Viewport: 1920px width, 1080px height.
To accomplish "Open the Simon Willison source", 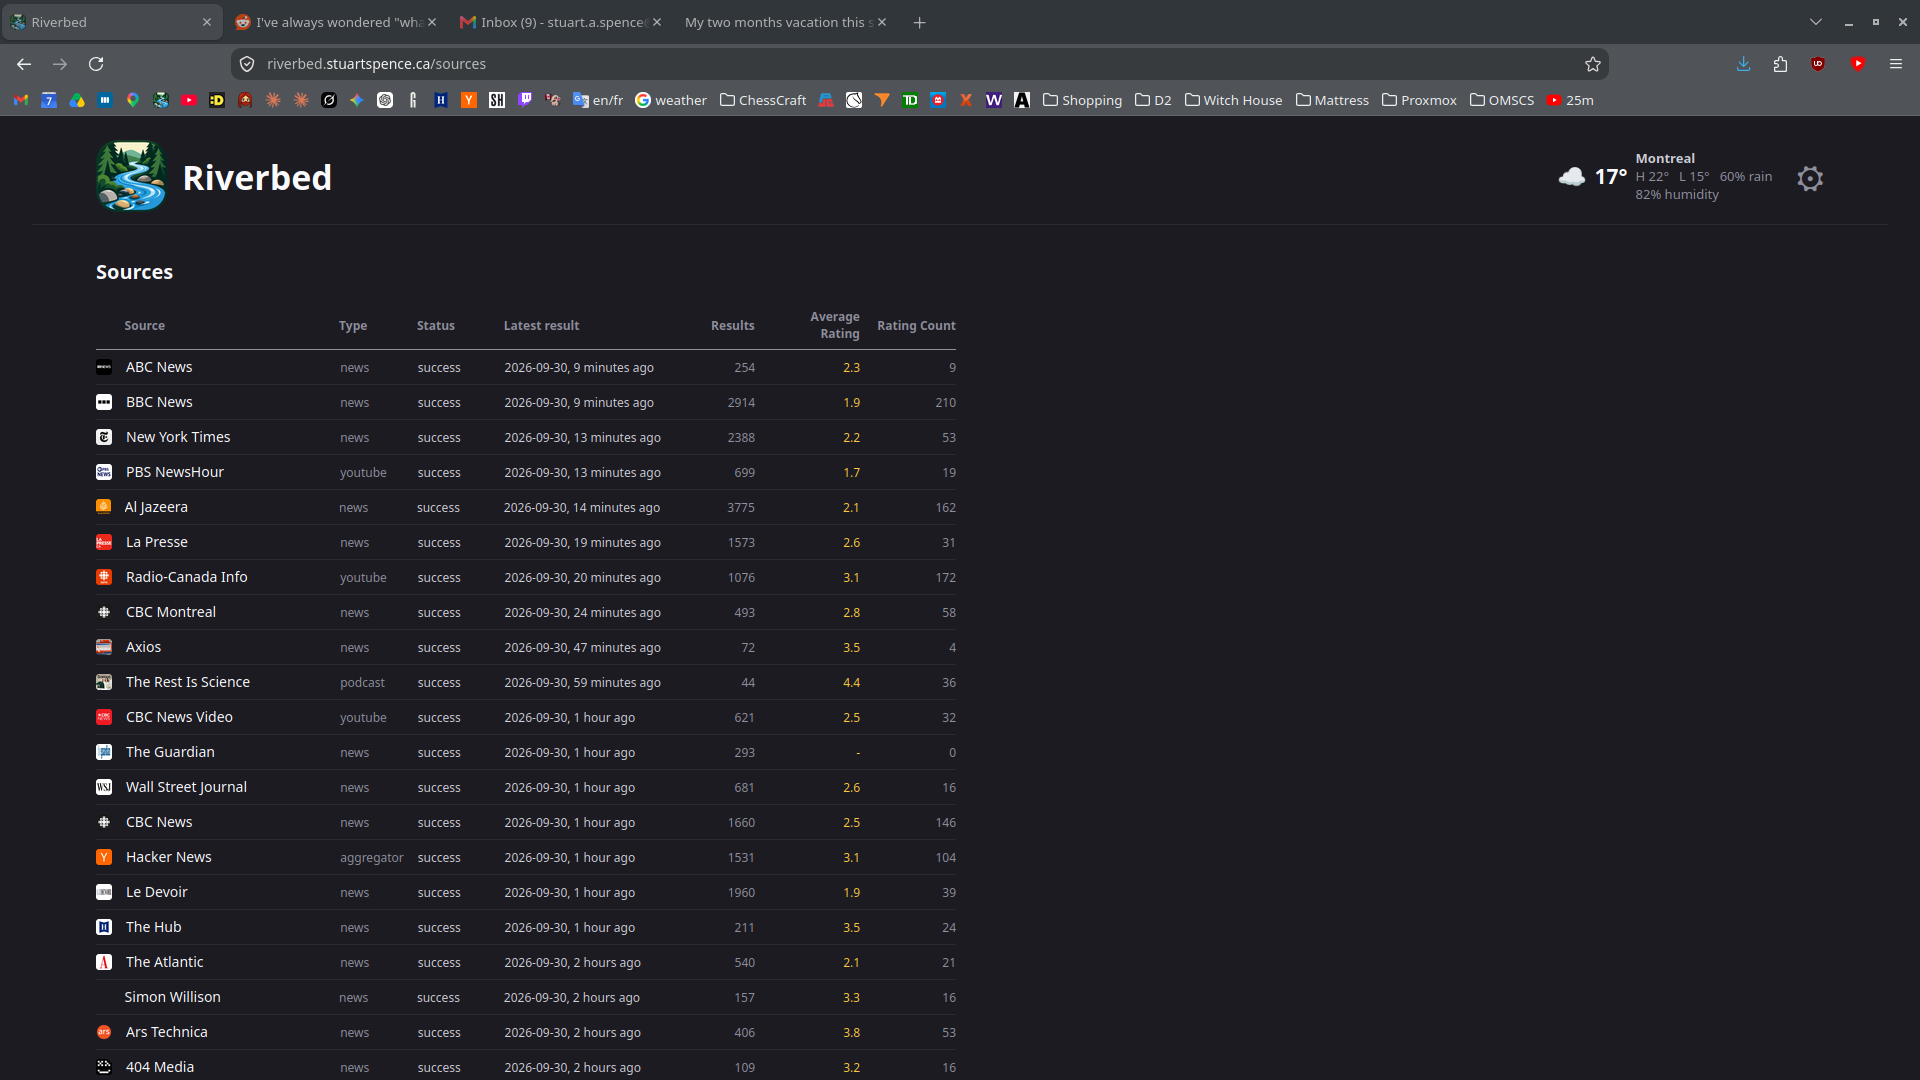I will click(x=173, y=997).
